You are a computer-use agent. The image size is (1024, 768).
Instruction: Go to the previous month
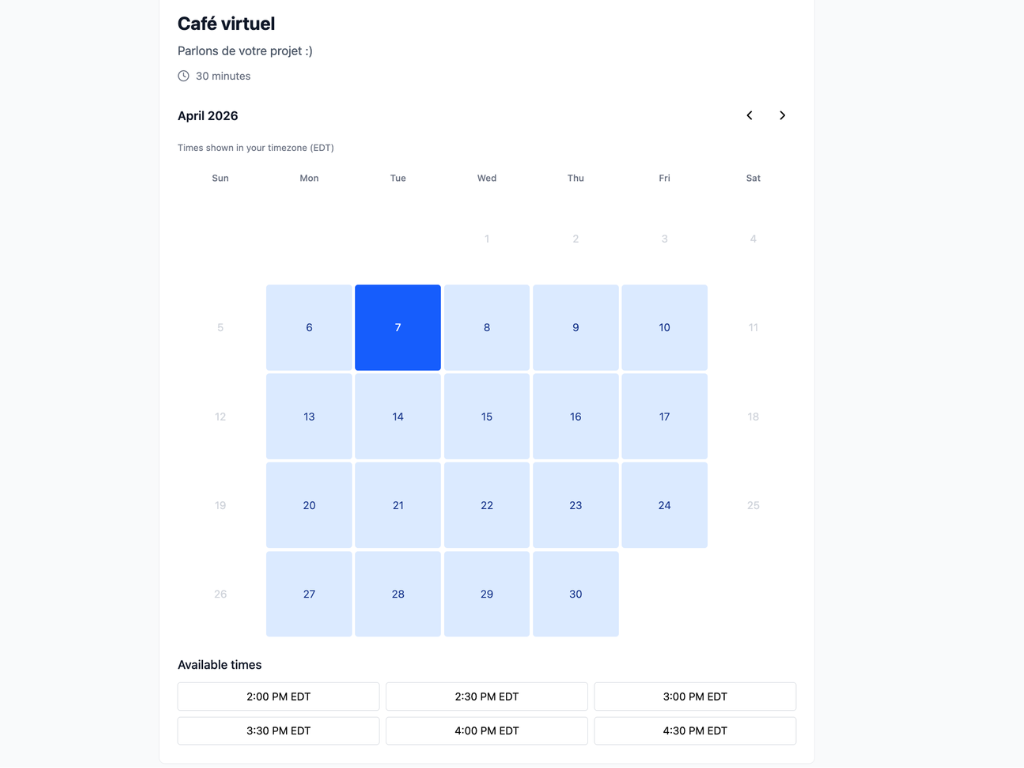point(749,115)
